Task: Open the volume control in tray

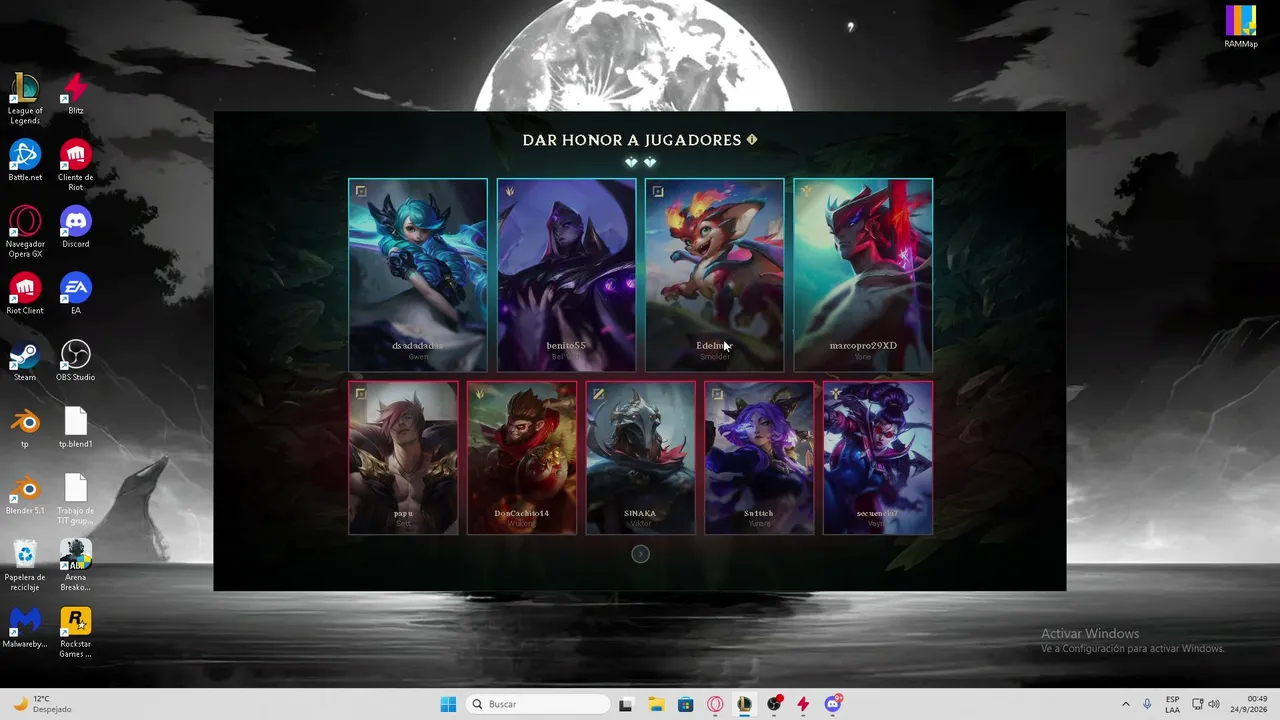Action: point(1214,704)
